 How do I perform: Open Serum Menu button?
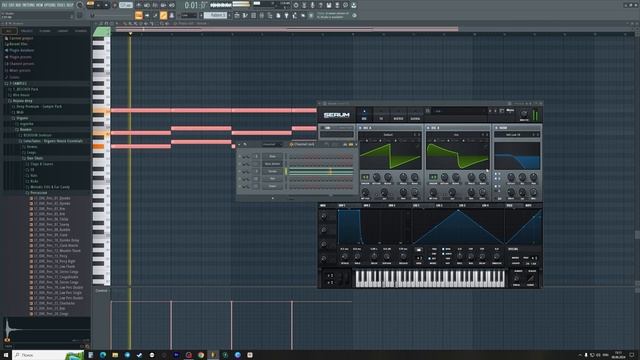510,110
